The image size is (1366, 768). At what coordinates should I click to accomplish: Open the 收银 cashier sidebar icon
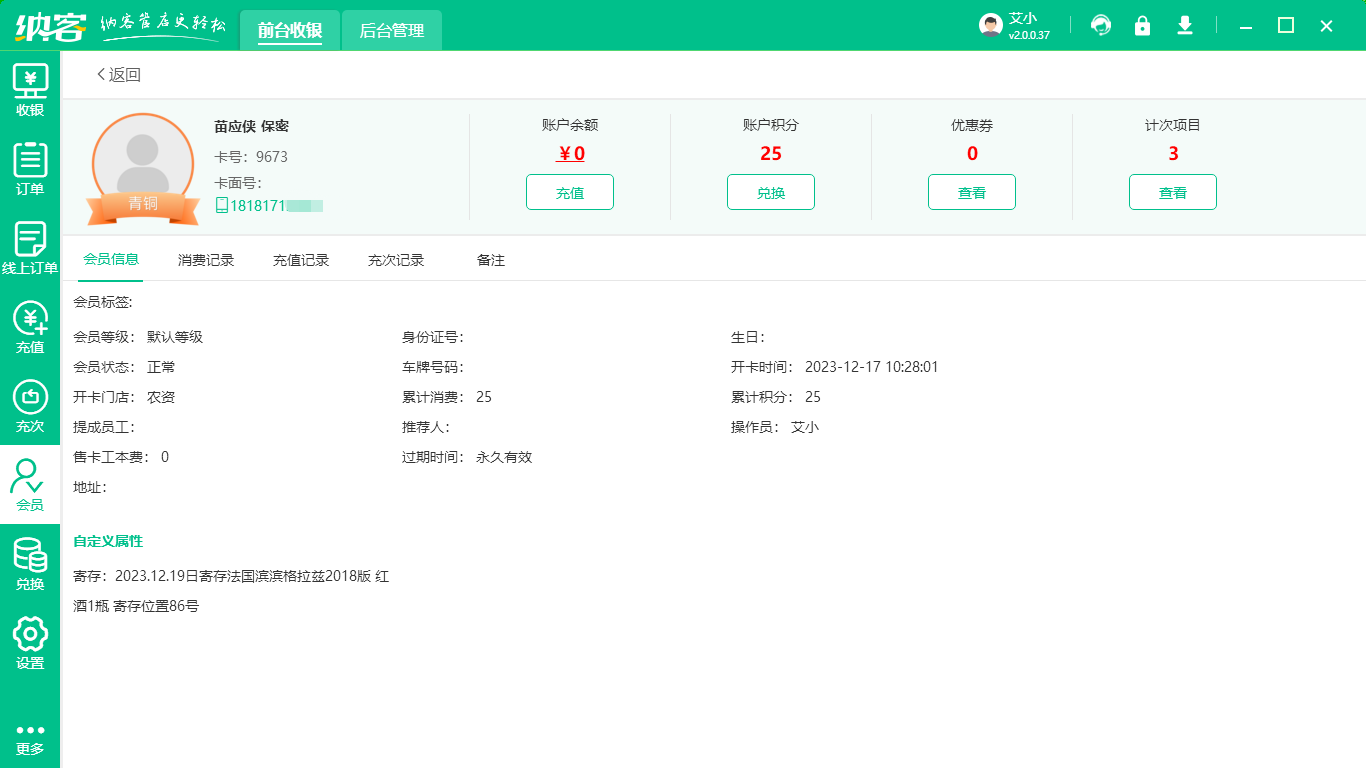tap(30, 90)
